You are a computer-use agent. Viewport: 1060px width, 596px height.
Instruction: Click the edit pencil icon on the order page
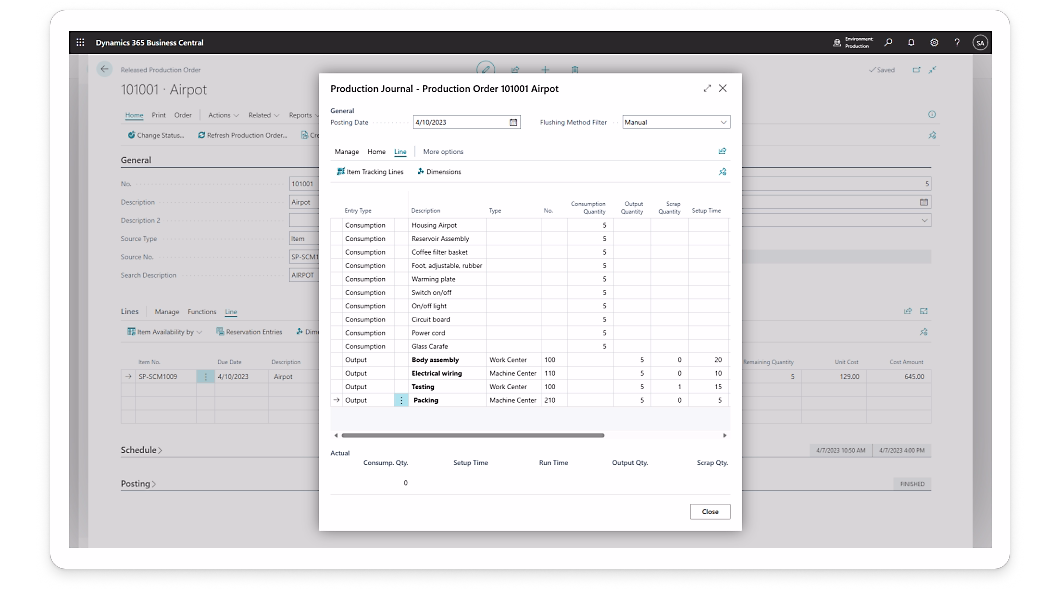point(485,69)
